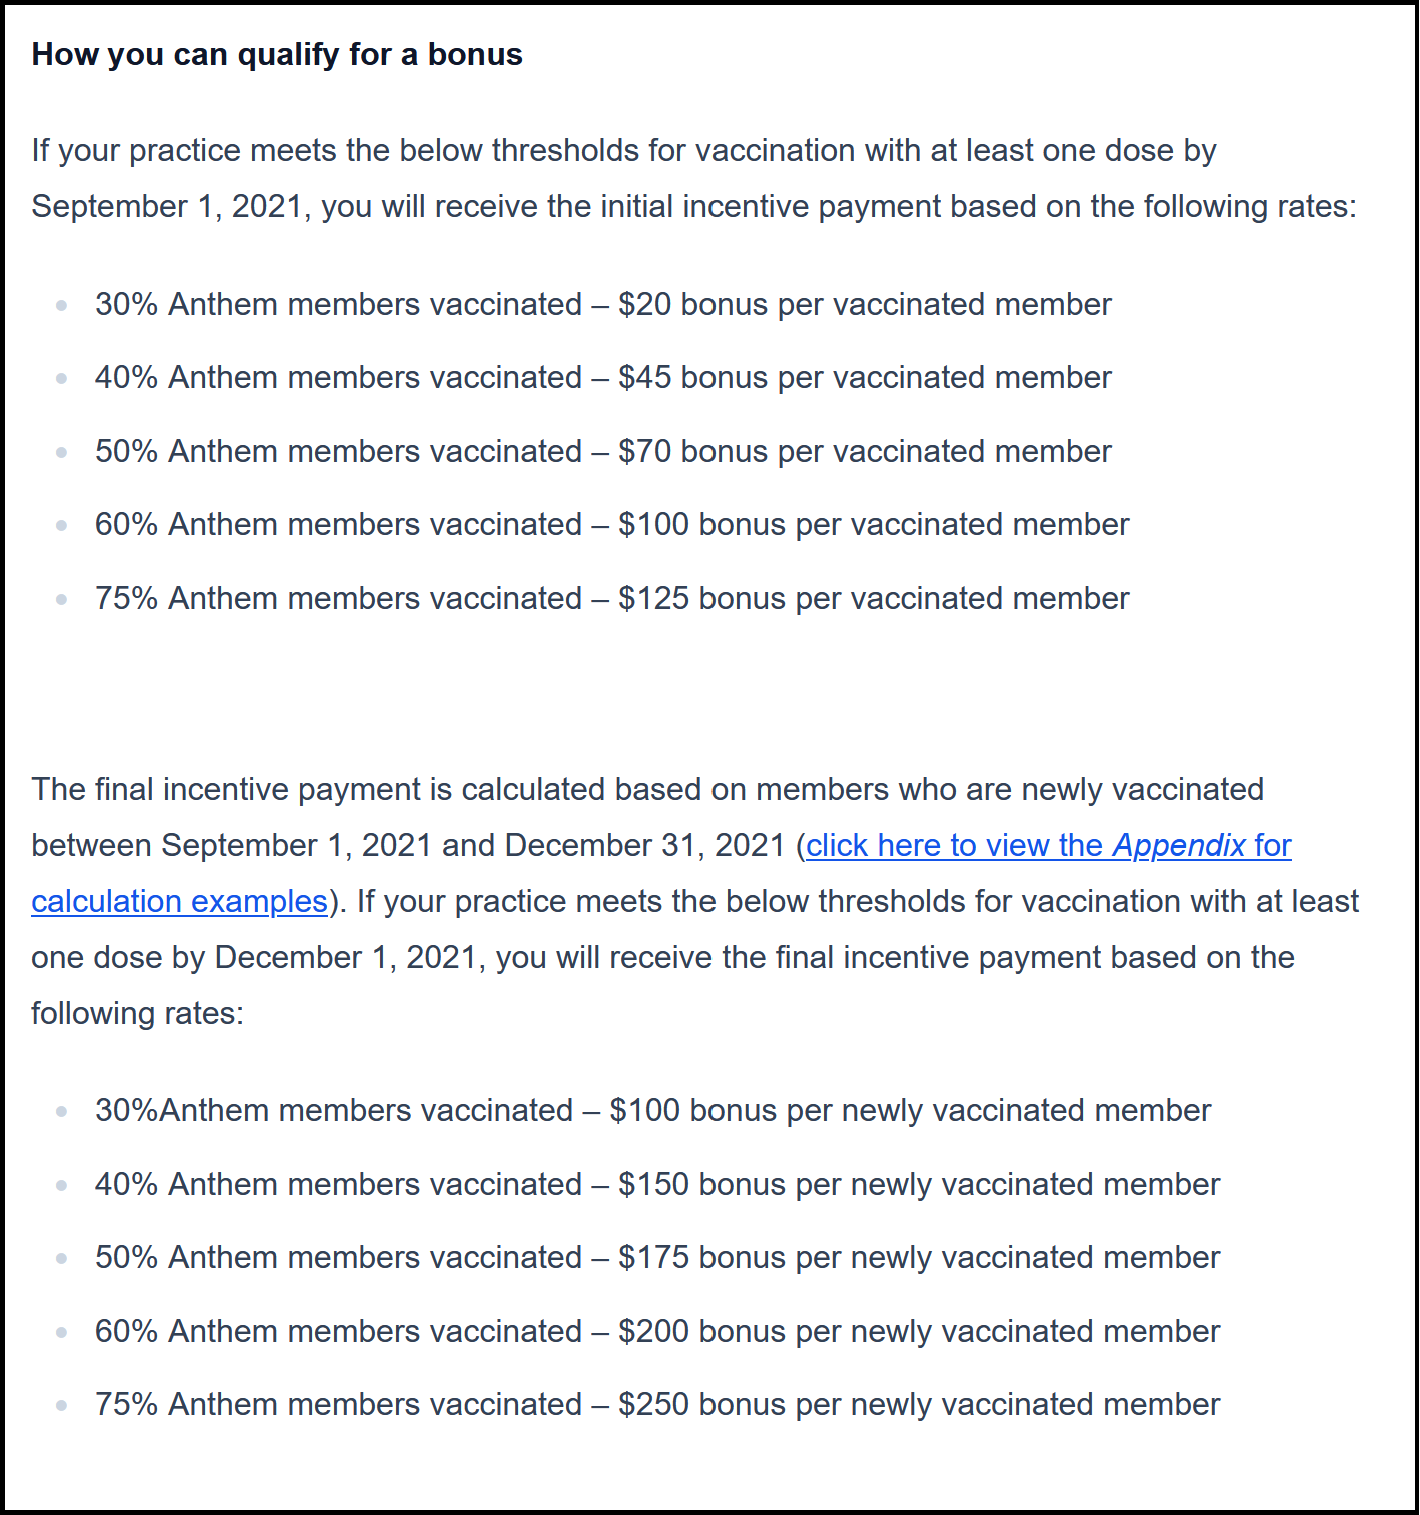
Task: Click the line beginning "If your practice meets"
Action: click(623, 151)
